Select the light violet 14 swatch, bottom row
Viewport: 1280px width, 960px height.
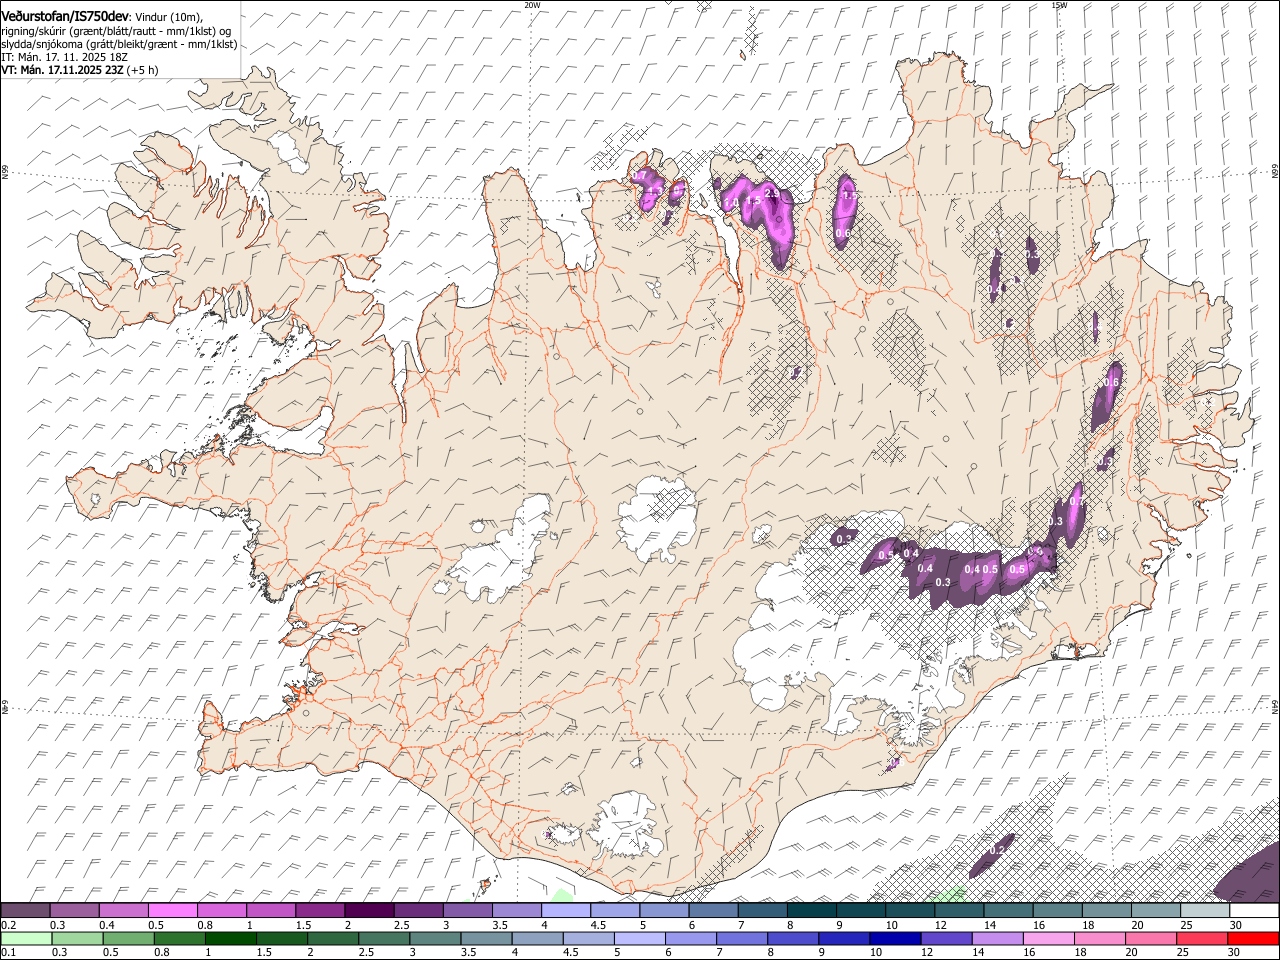coord(997,939)
